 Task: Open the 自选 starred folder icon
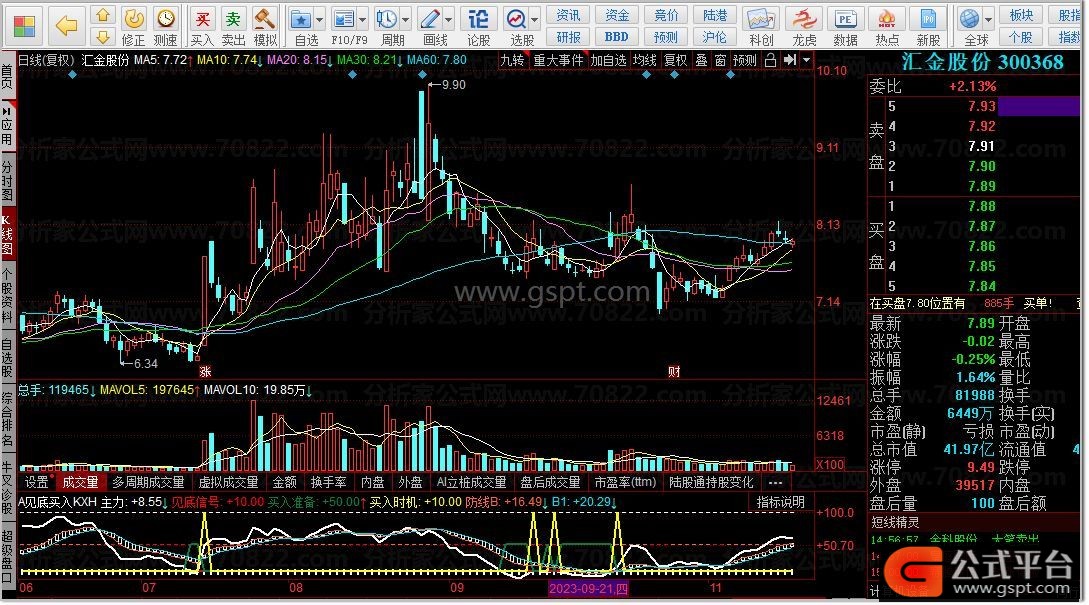coord(301,19)
